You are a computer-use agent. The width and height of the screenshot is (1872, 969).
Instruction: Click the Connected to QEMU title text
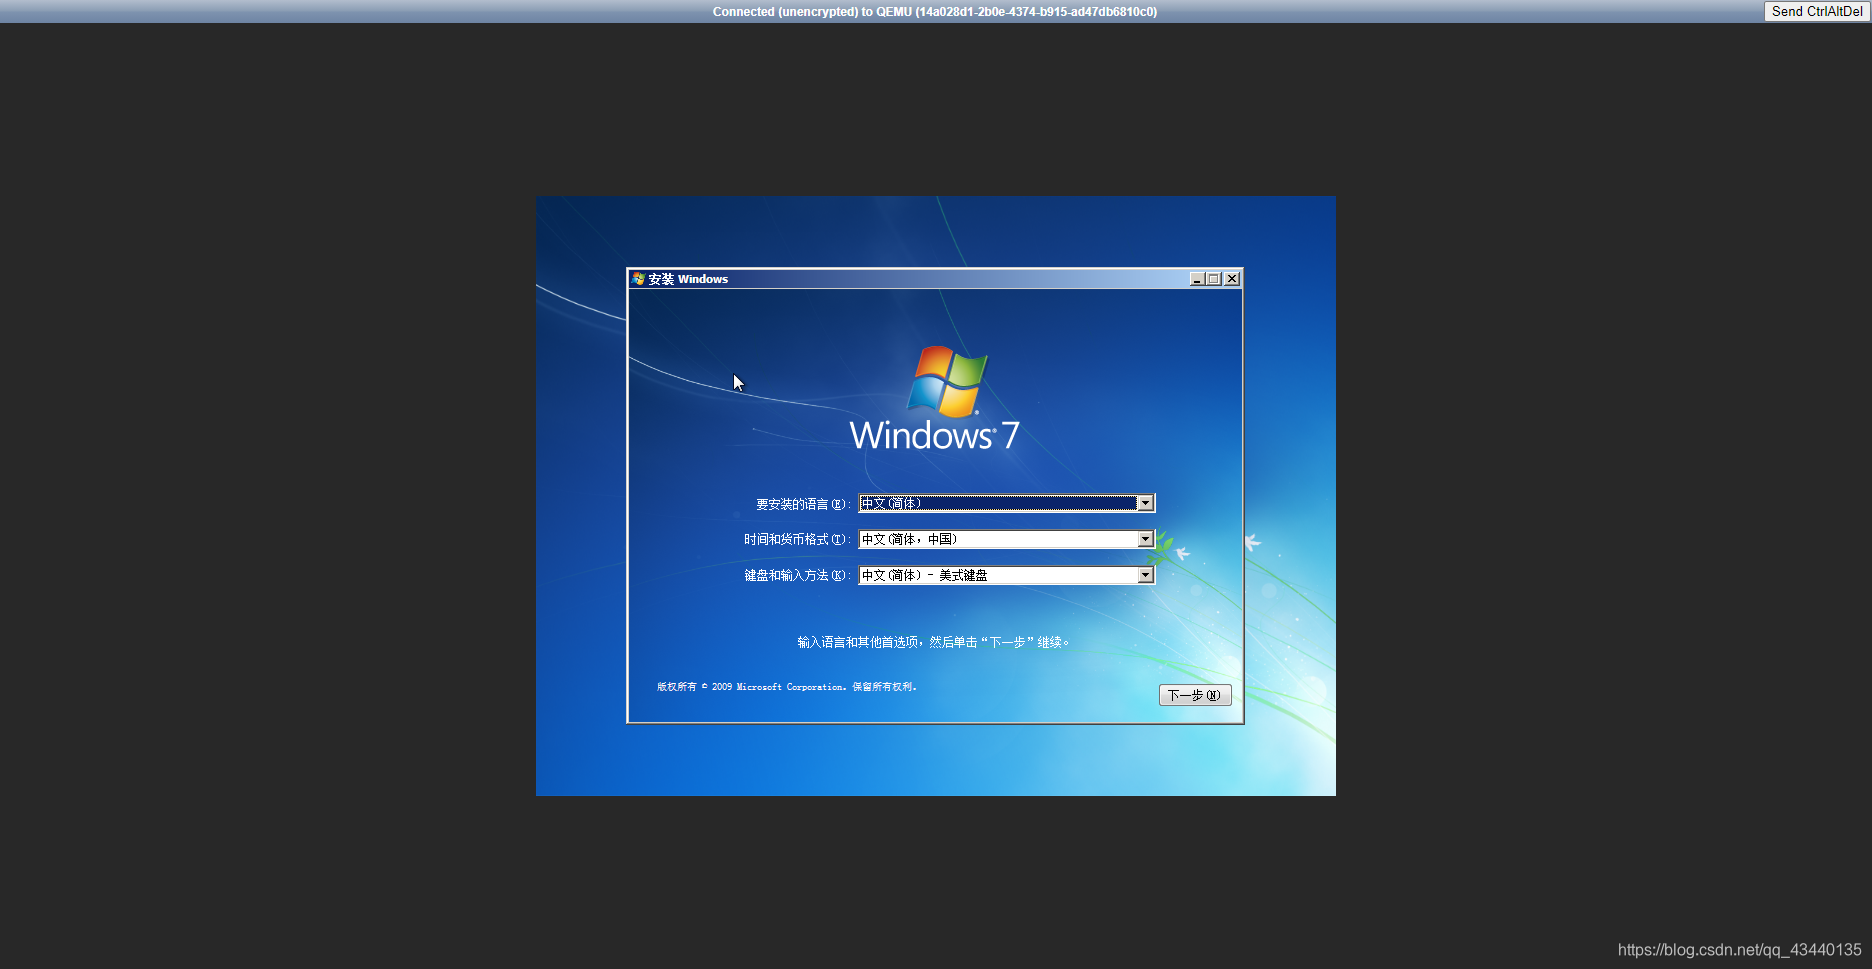(935, 12)
